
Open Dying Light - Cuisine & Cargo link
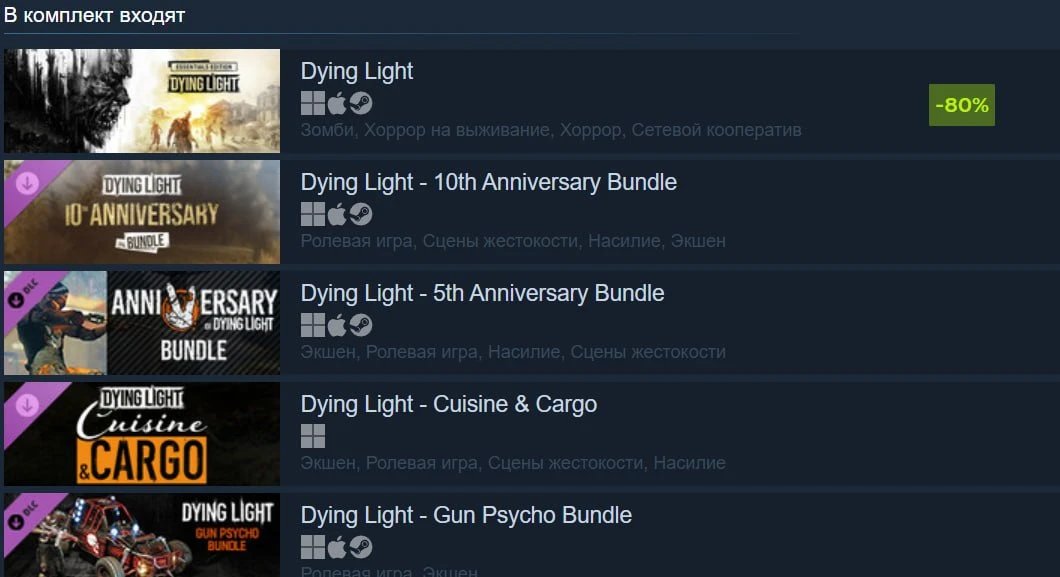click(449, 404)
